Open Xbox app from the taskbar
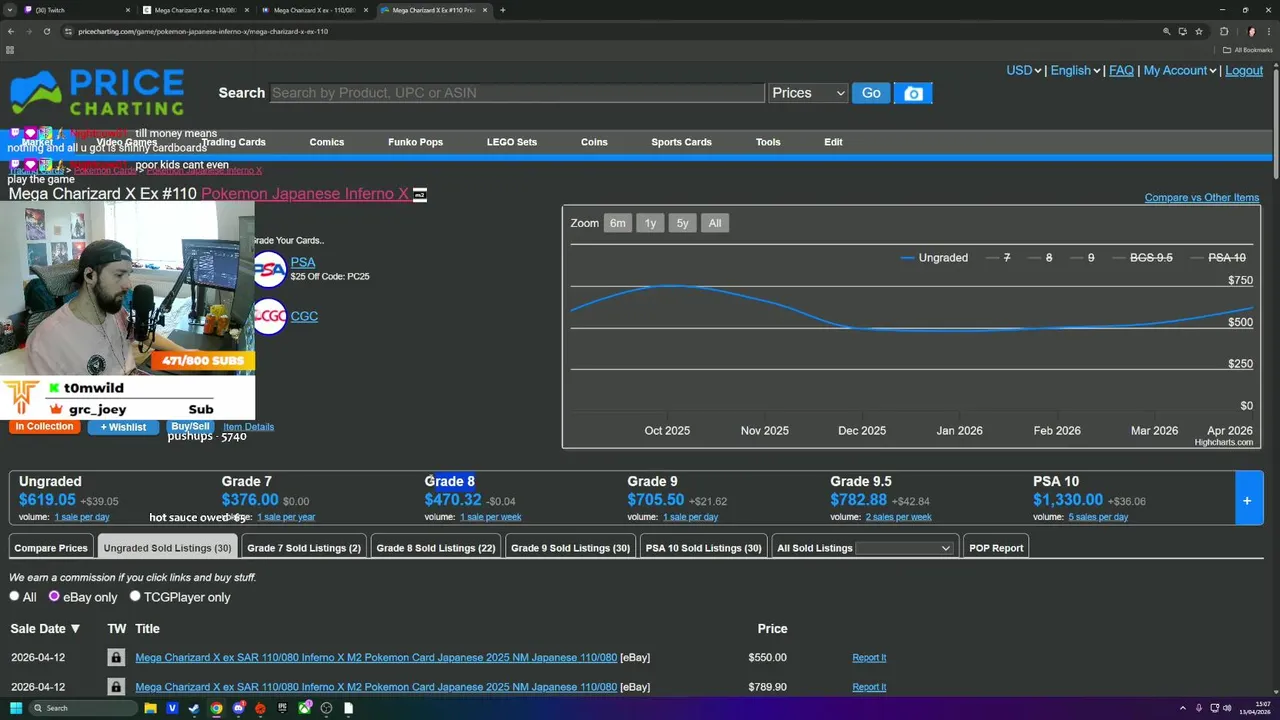The image size is (1280, 720). tap(304, 708)
